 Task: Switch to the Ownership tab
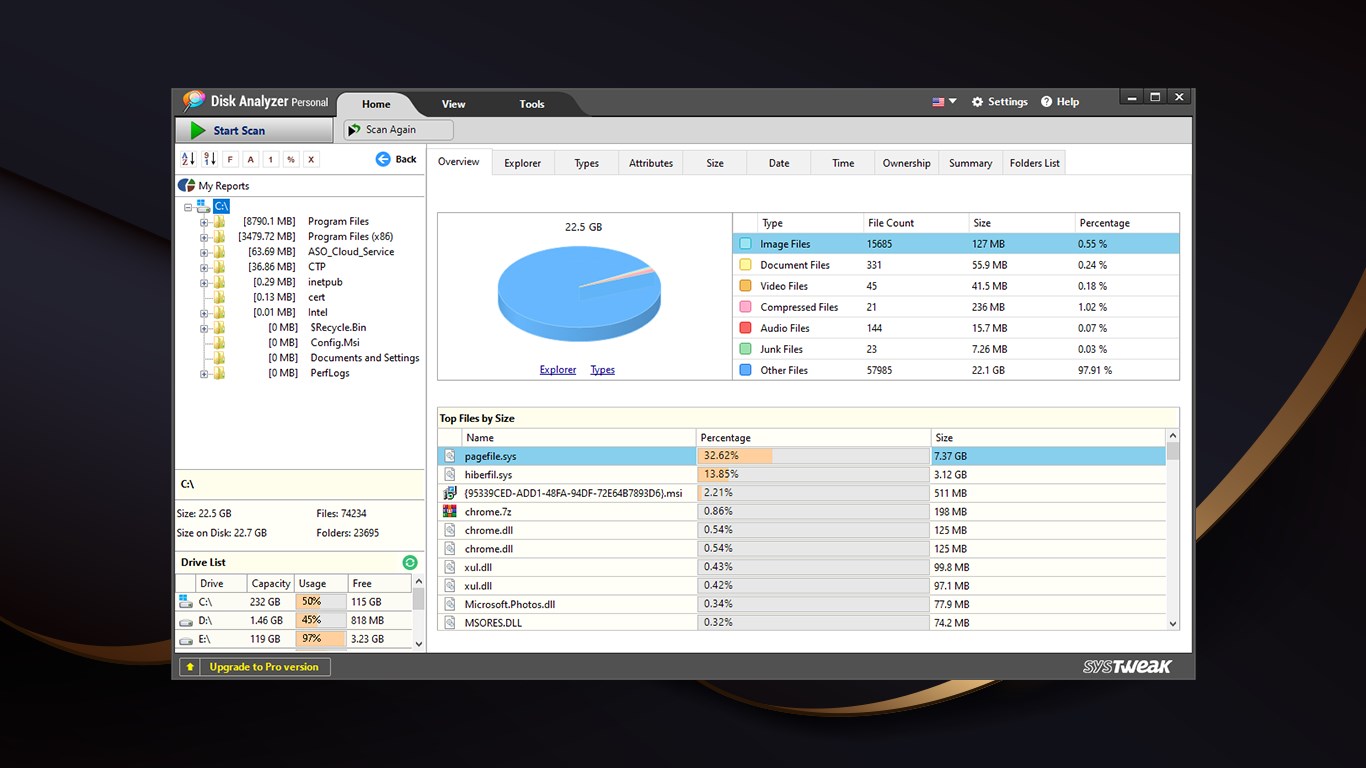point(906,163)
